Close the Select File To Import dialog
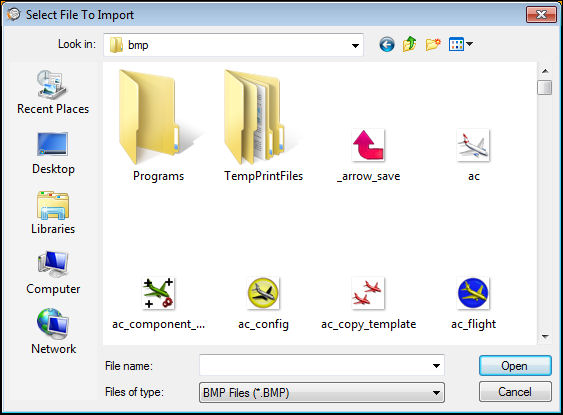This screenshot has height=415, width=563. click(x=541, y=14)
